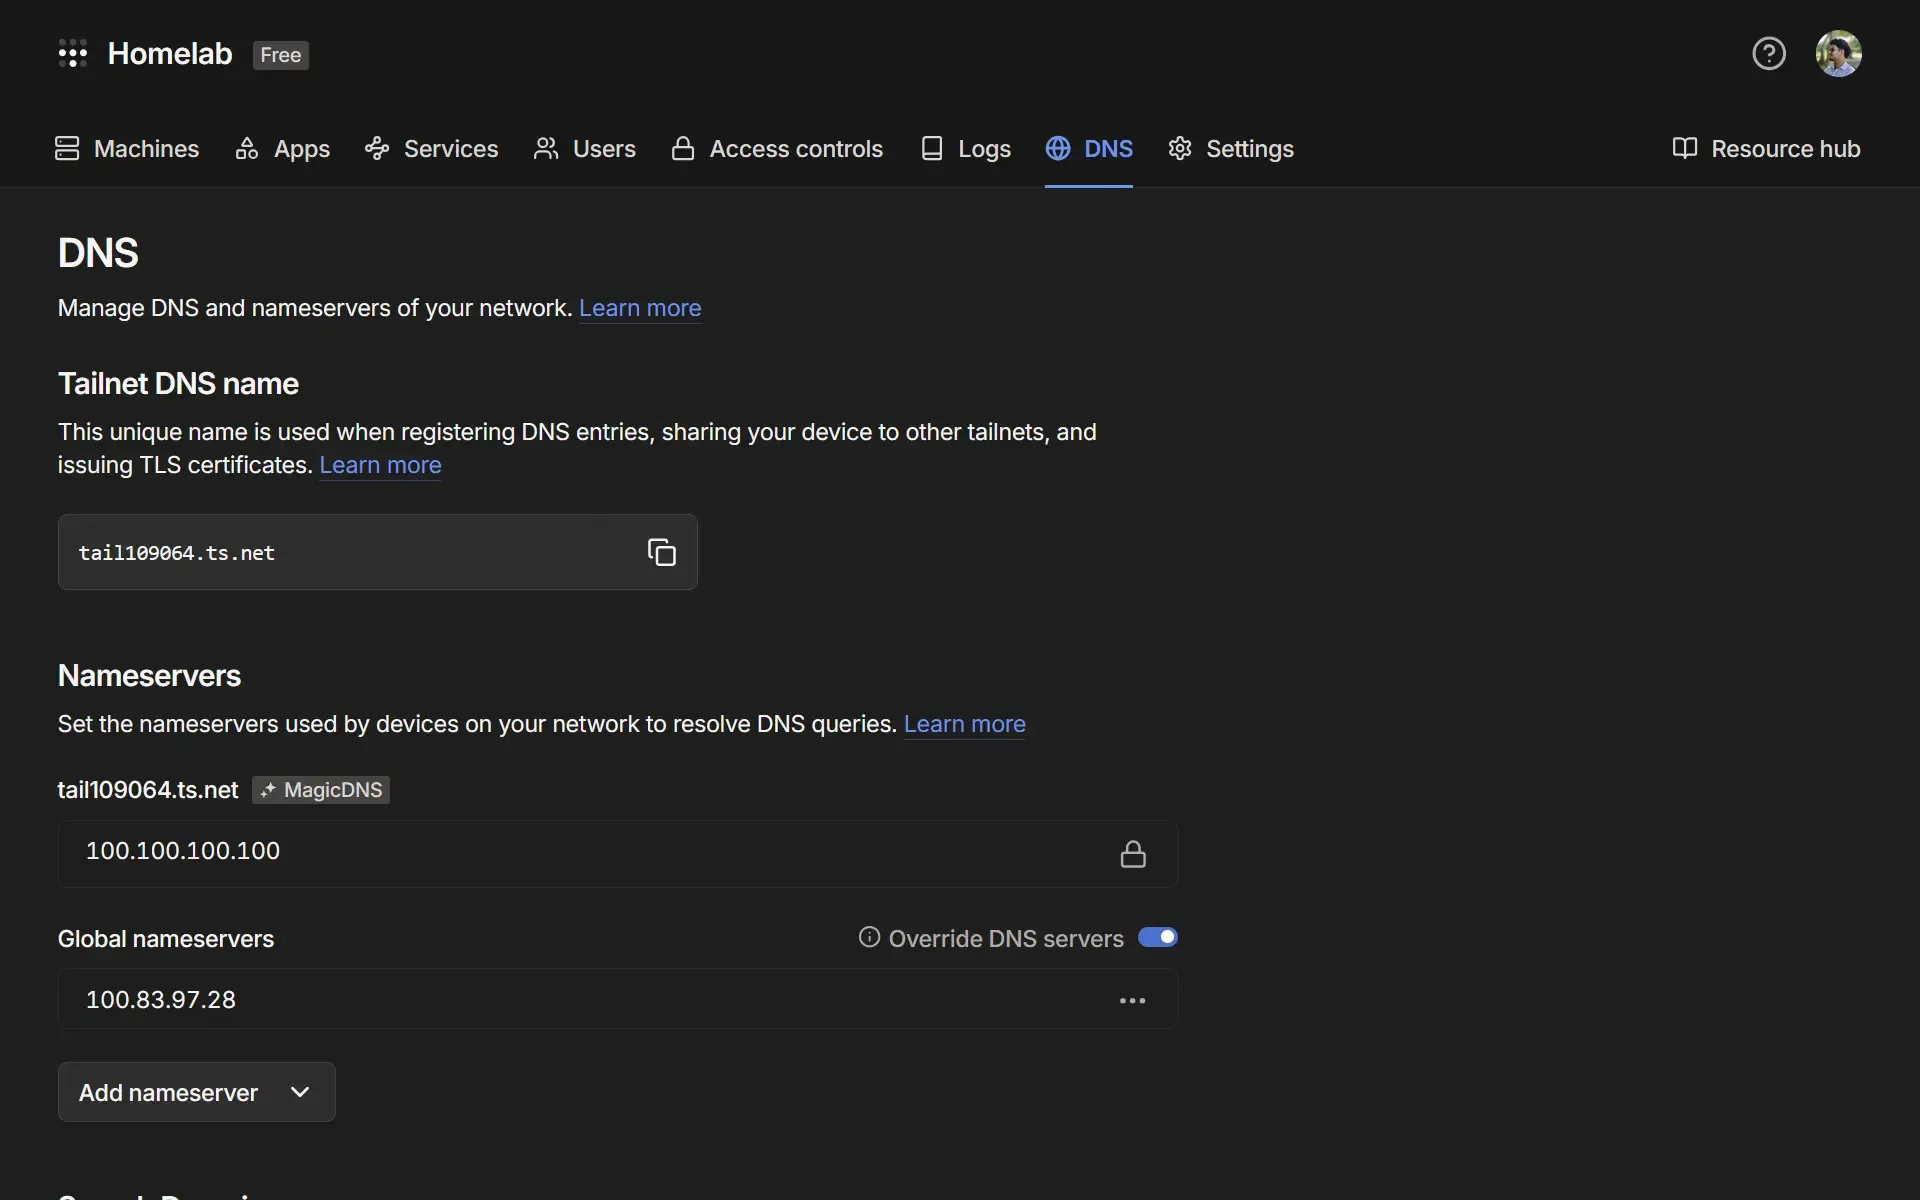This screenshot has width=1920, height=1200.
Task: Go to the Machines tab
Action: [127, 149]
